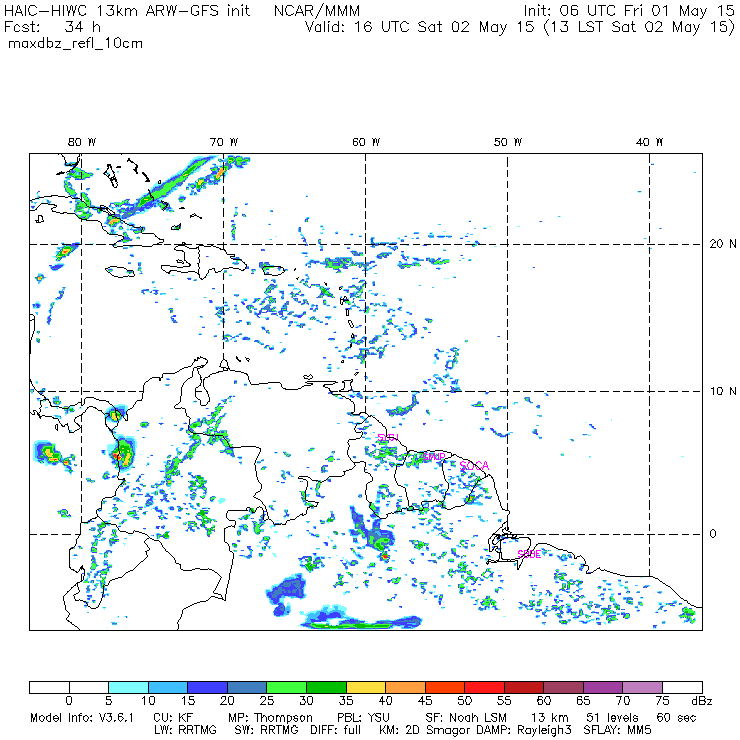Click the HAIC-HIWC 13km ARW-GFS init title

(x=126, y=11)
